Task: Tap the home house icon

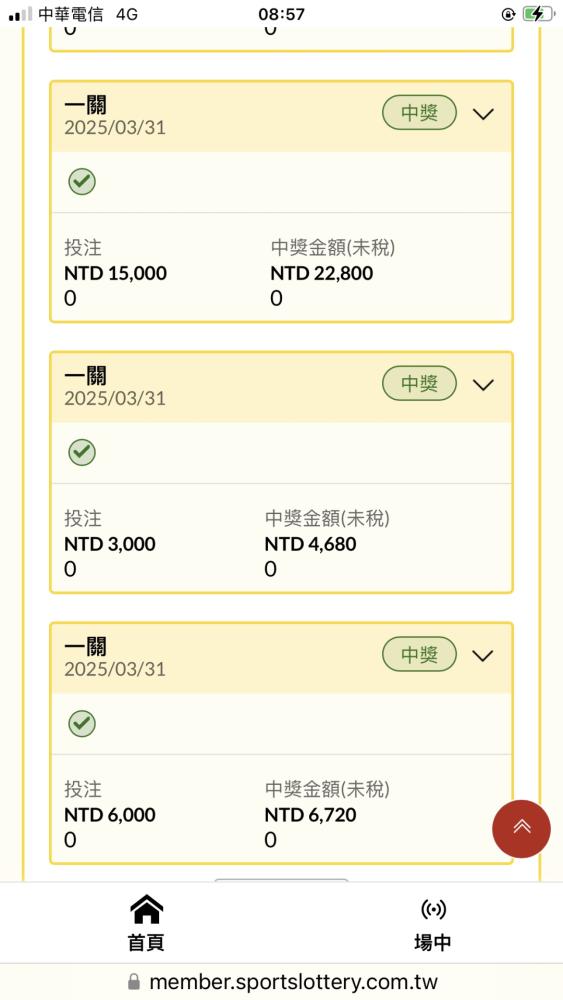Action: [x=146, y=909]
